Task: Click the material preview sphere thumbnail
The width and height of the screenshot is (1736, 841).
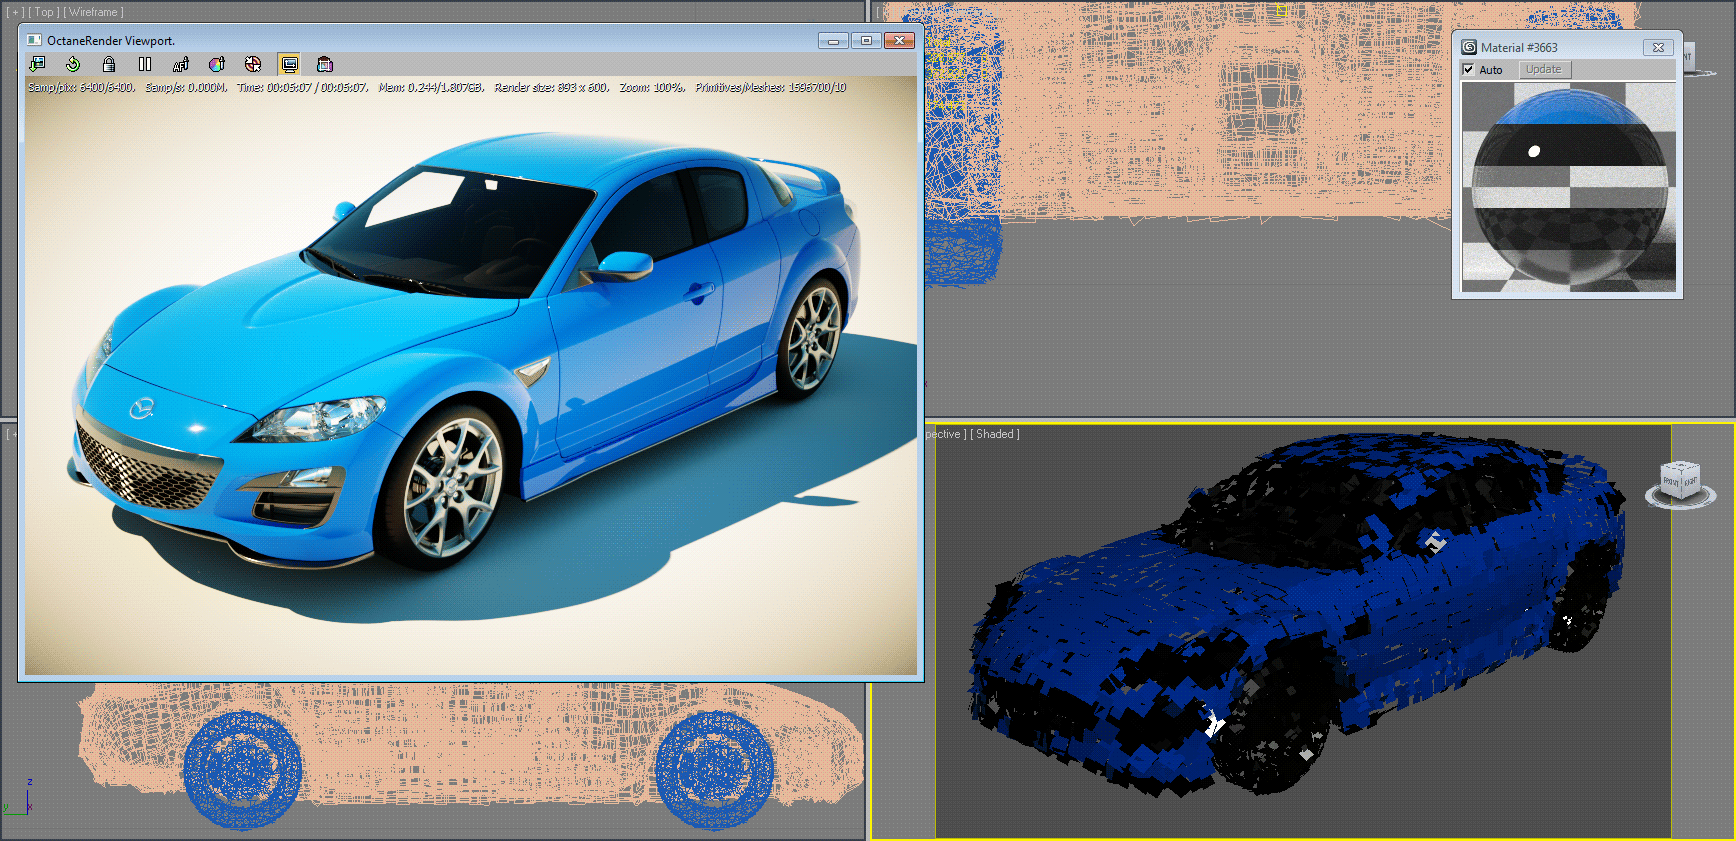Action: (1569, 187)
